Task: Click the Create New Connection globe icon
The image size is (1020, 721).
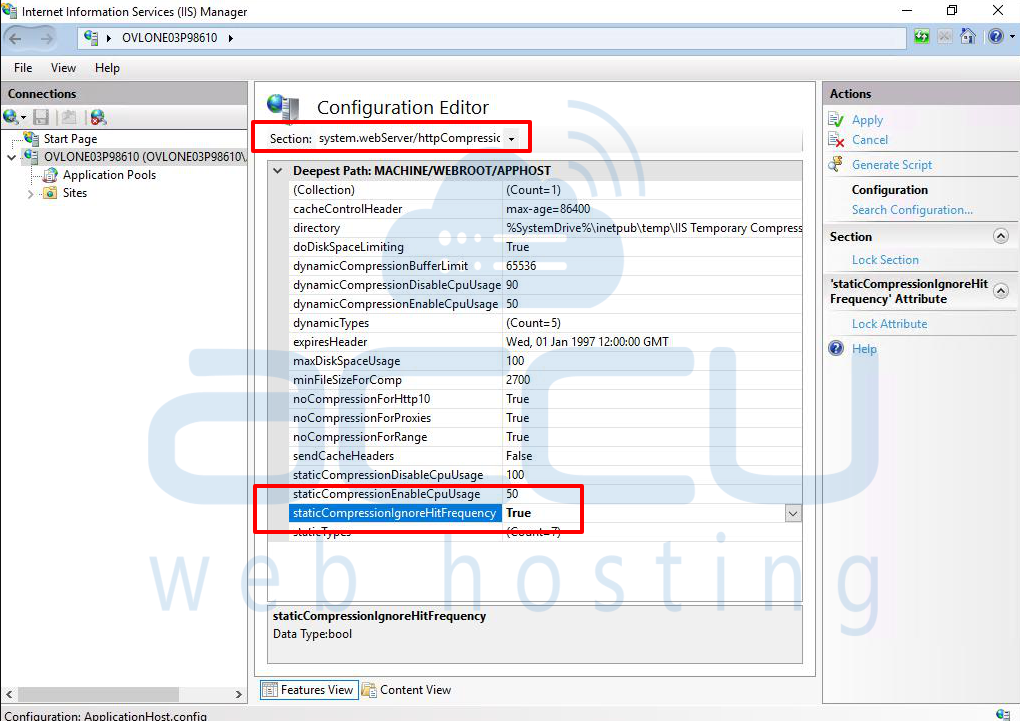Action: point(11,117)
